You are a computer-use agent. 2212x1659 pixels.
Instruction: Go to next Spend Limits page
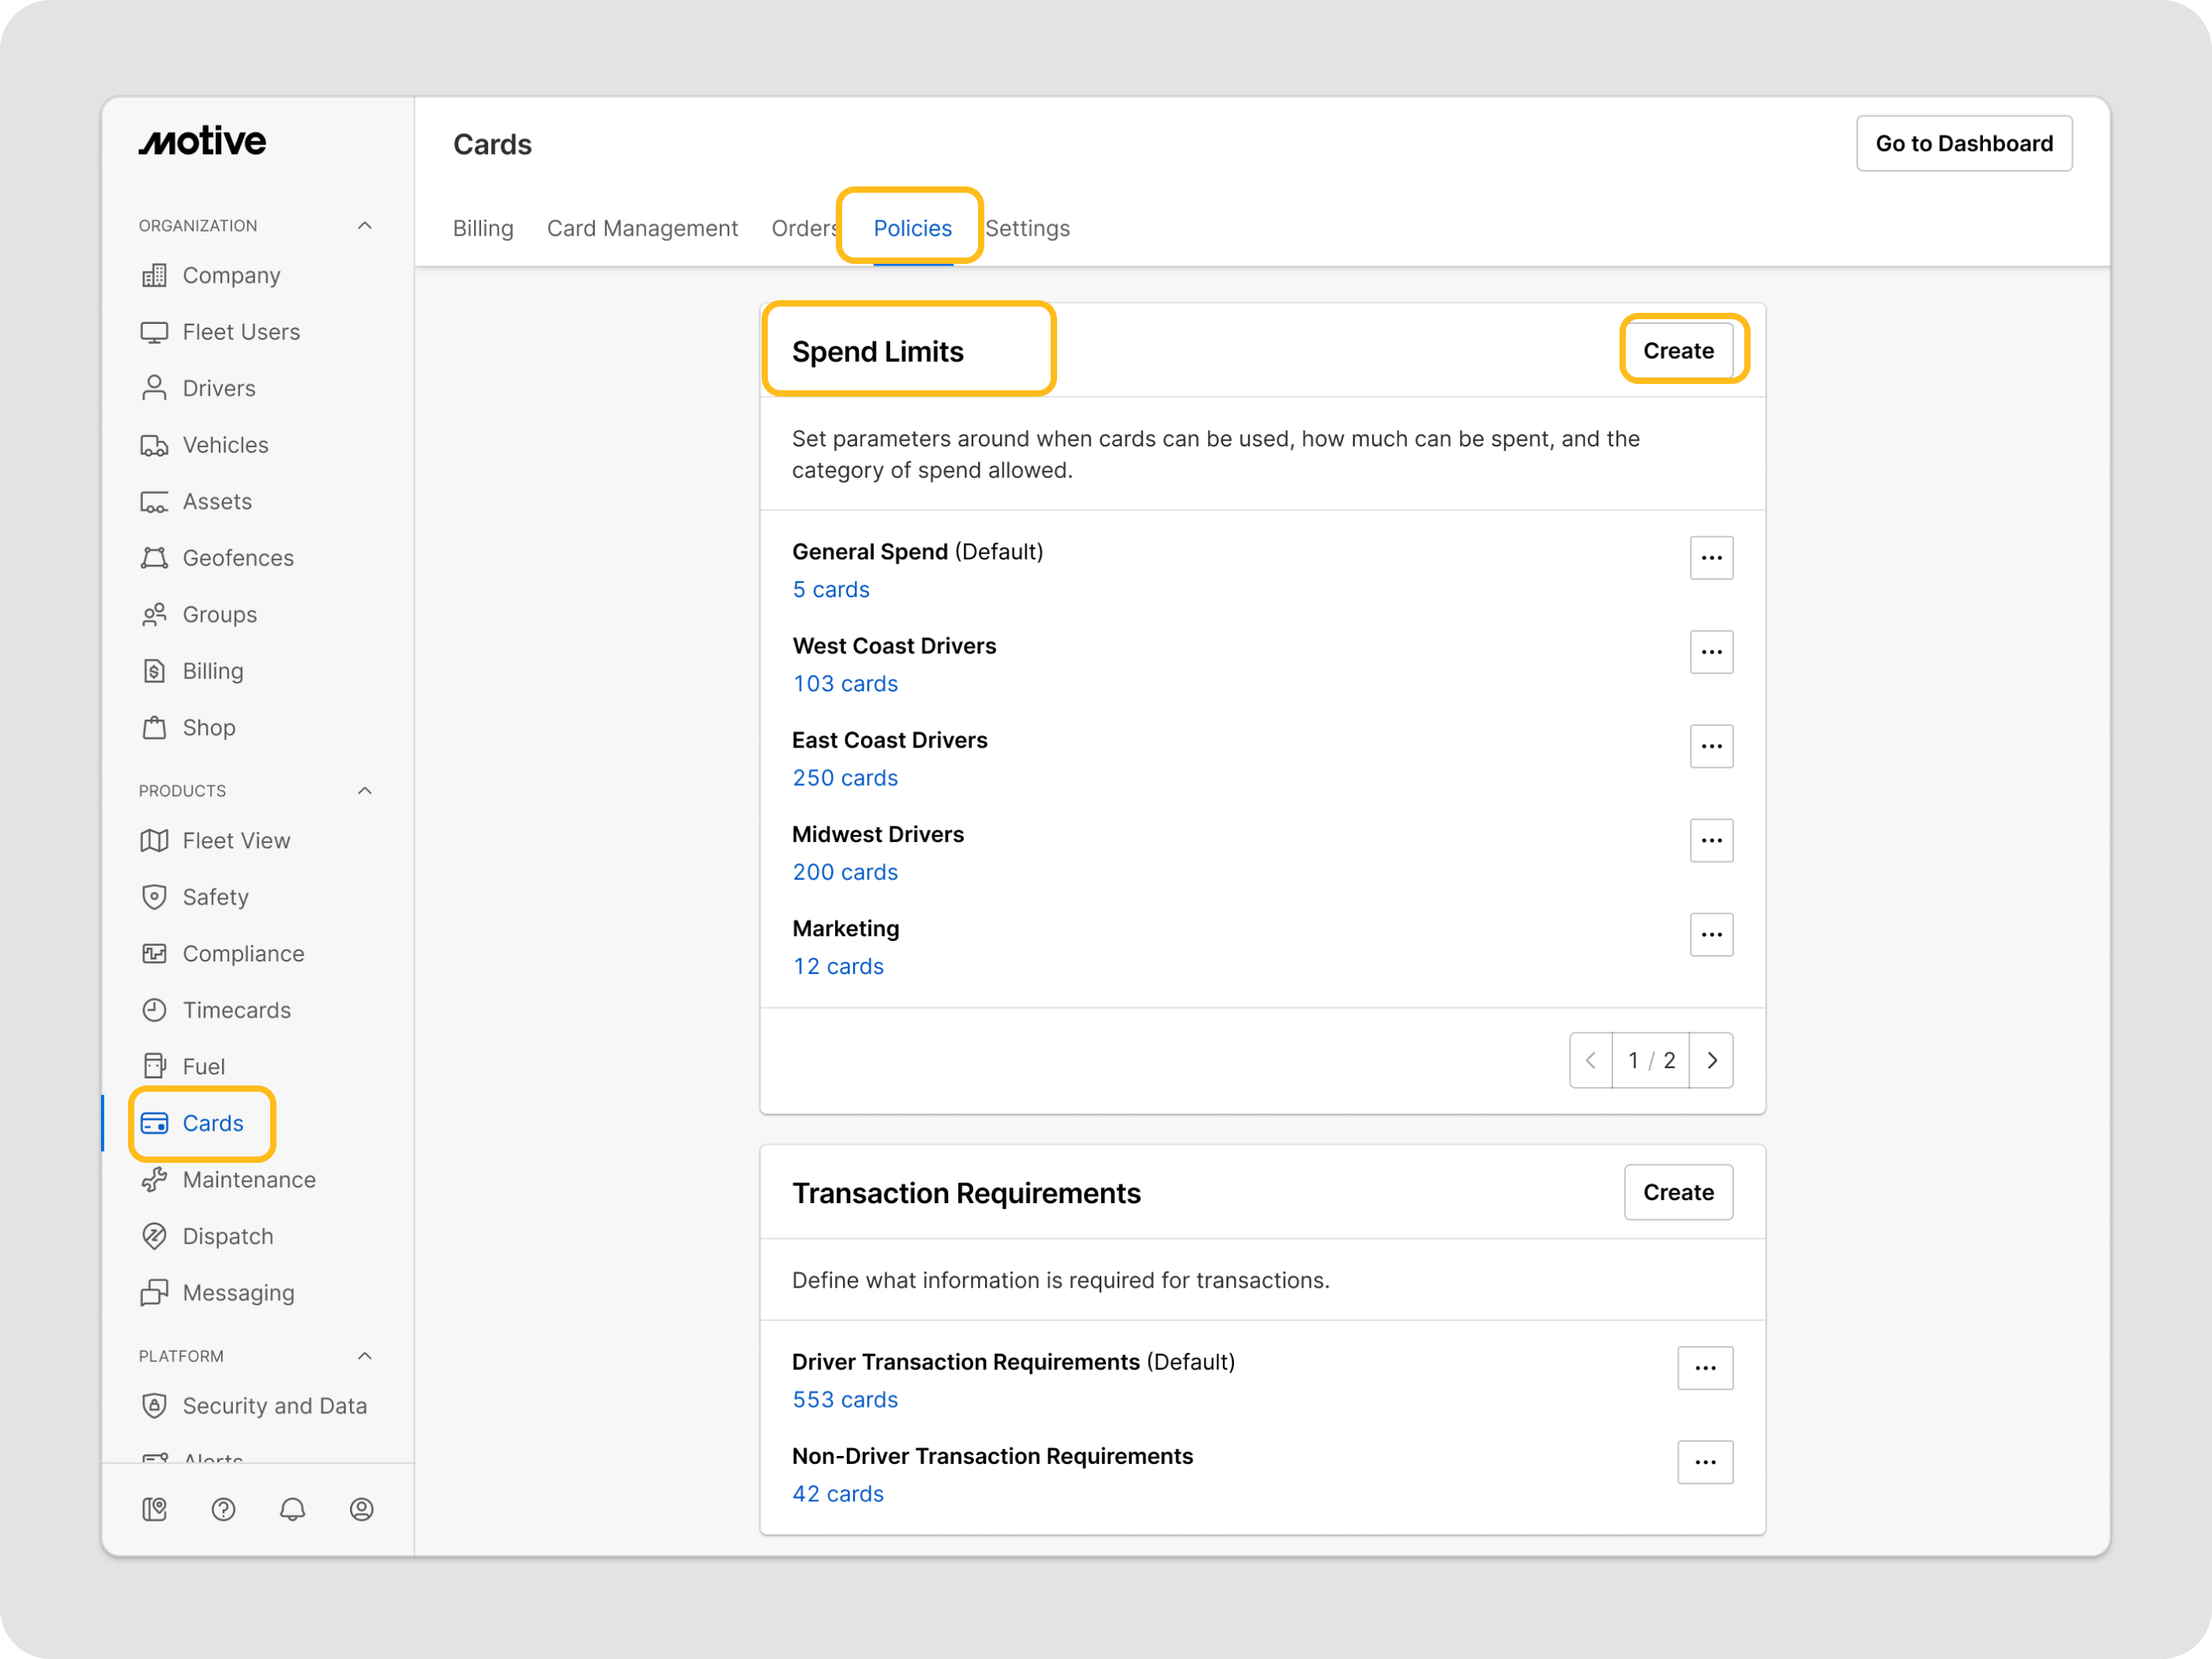[1711, 1060]
